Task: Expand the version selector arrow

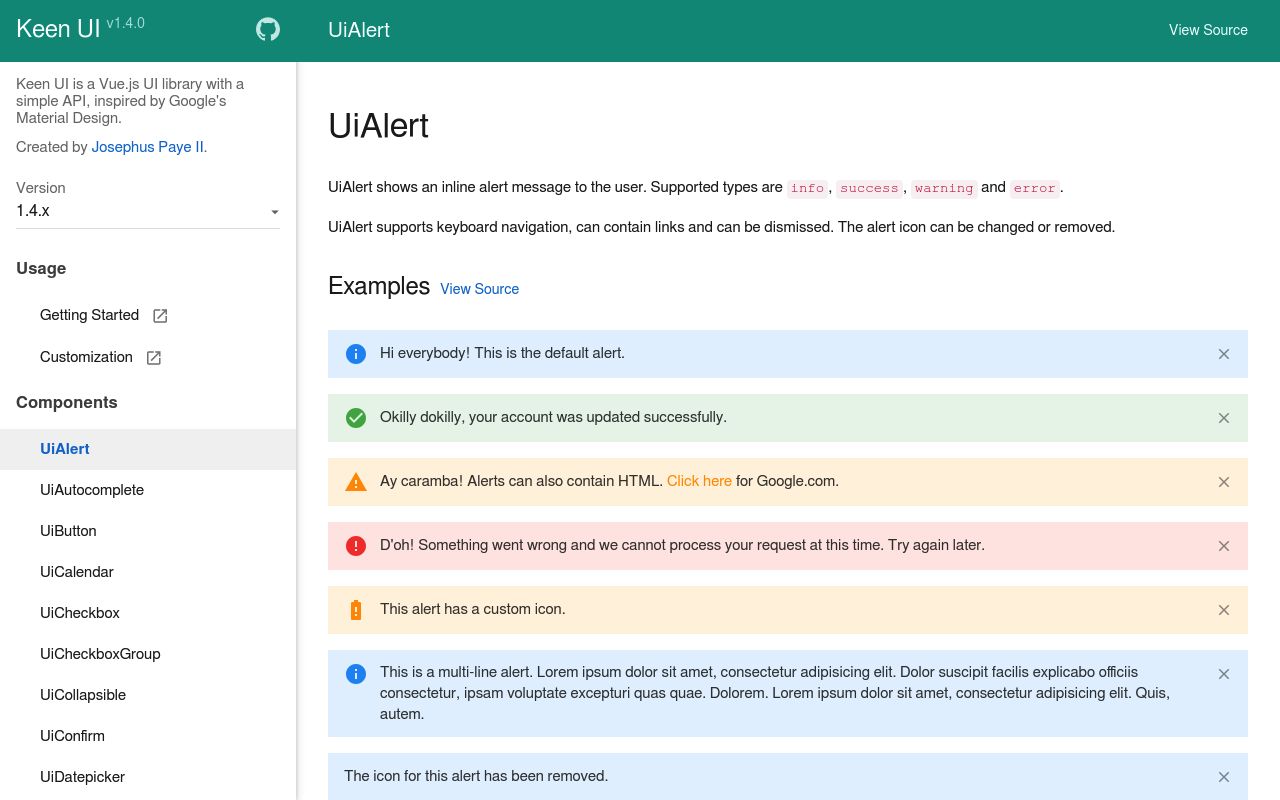Action: (275, 212)
